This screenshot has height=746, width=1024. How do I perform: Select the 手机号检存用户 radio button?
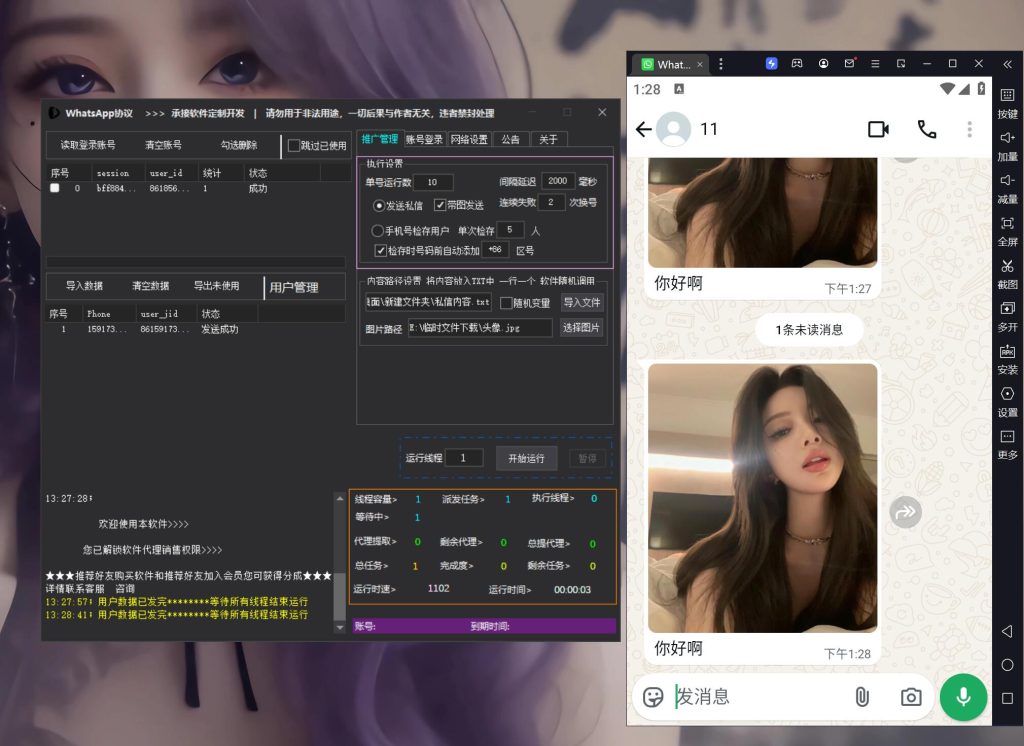coord(378,231)
